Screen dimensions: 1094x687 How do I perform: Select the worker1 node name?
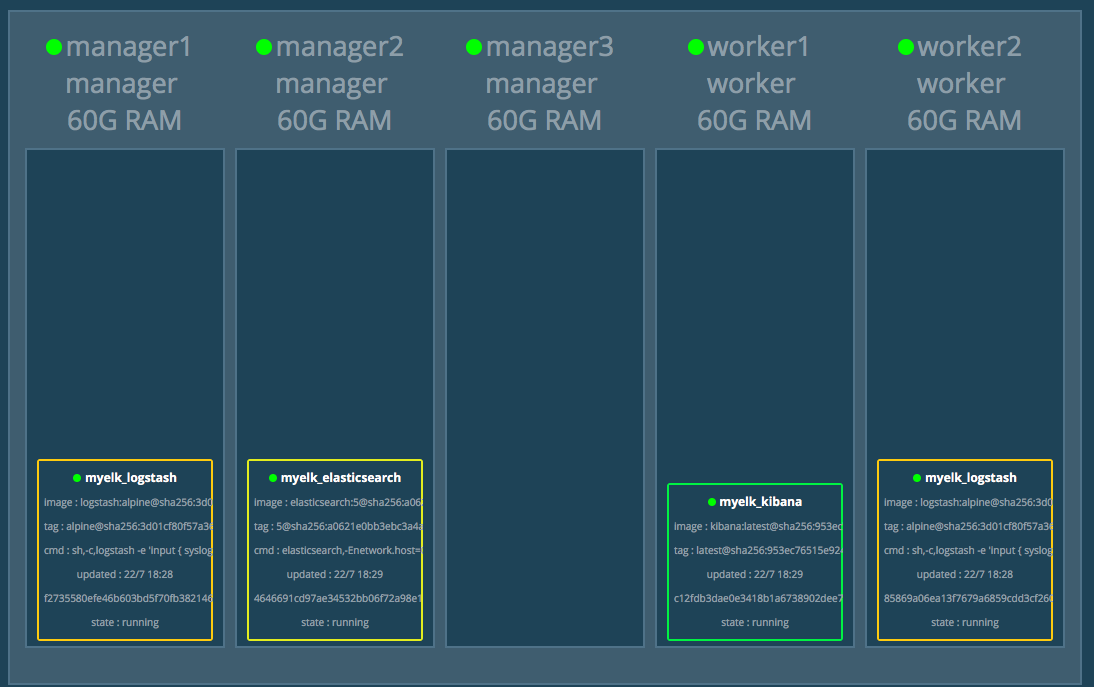pyautogui.click(x=758, y=47)
